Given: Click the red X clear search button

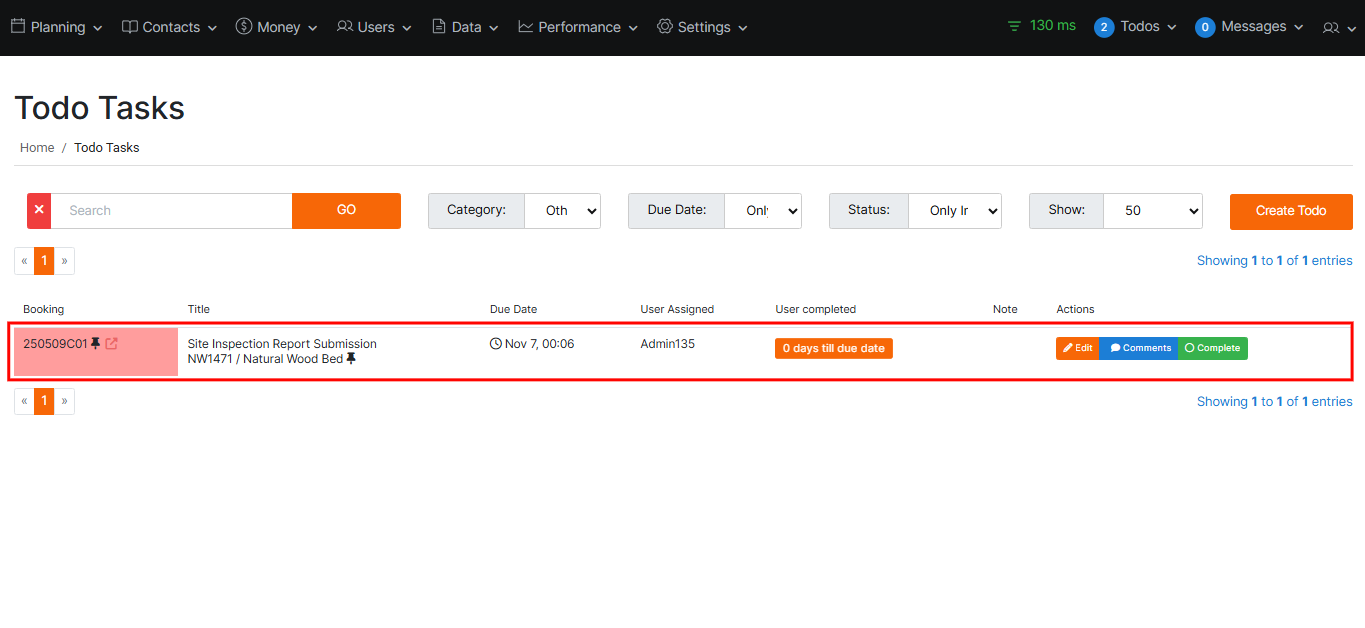Looking at the screenshot, I should point(39,211).
